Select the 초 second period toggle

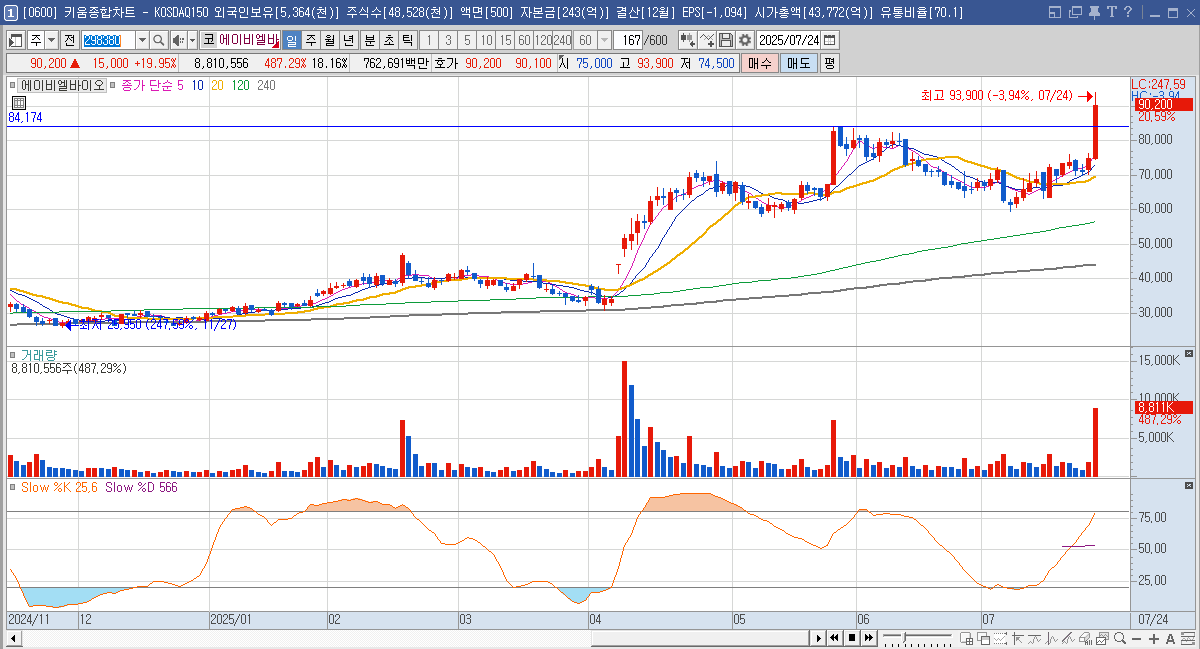click(x=388, y=40)
